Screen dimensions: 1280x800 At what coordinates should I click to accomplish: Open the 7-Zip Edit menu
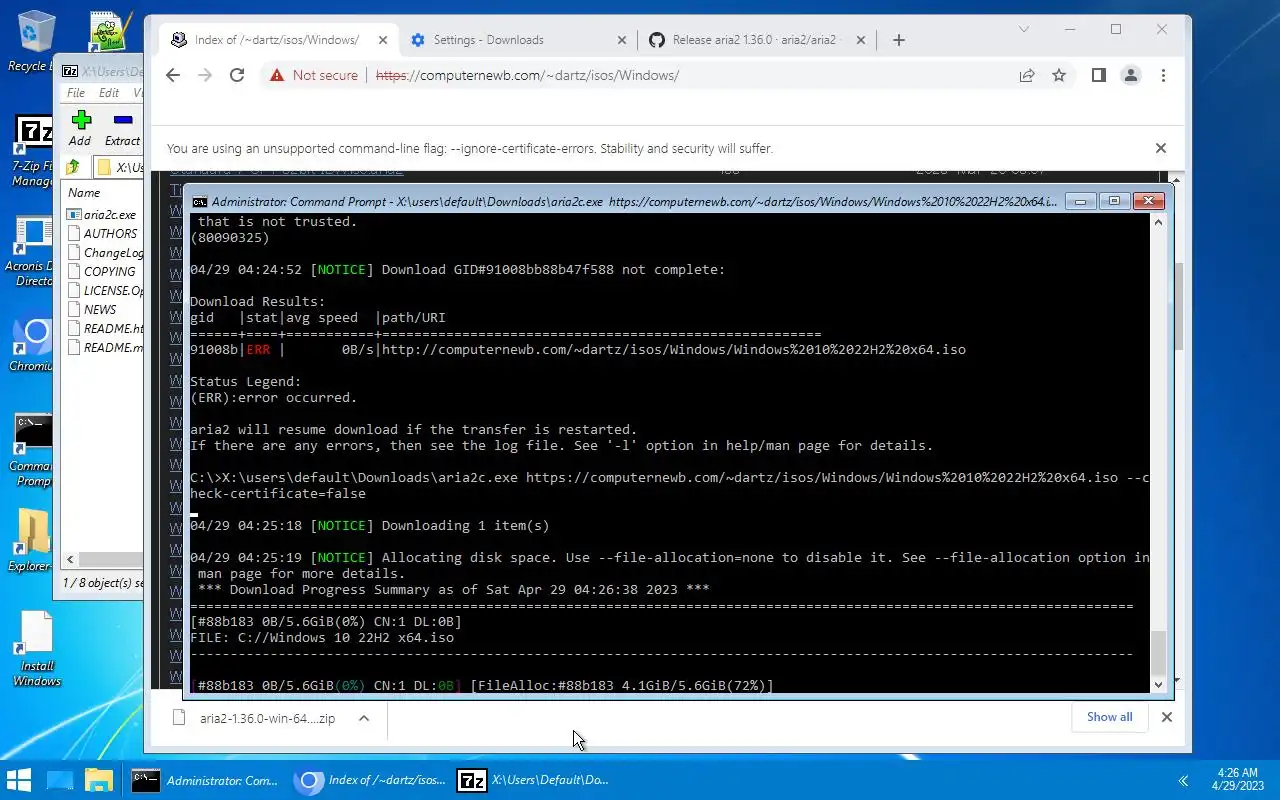pos(109,93)
